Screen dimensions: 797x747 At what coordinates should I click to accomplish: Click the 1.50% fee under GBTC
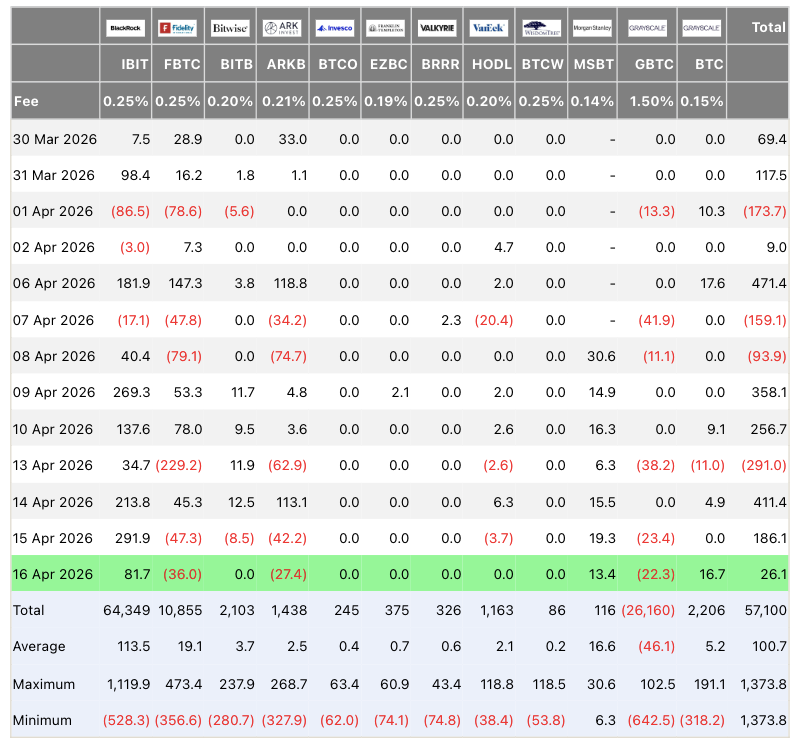coord(653,101)
